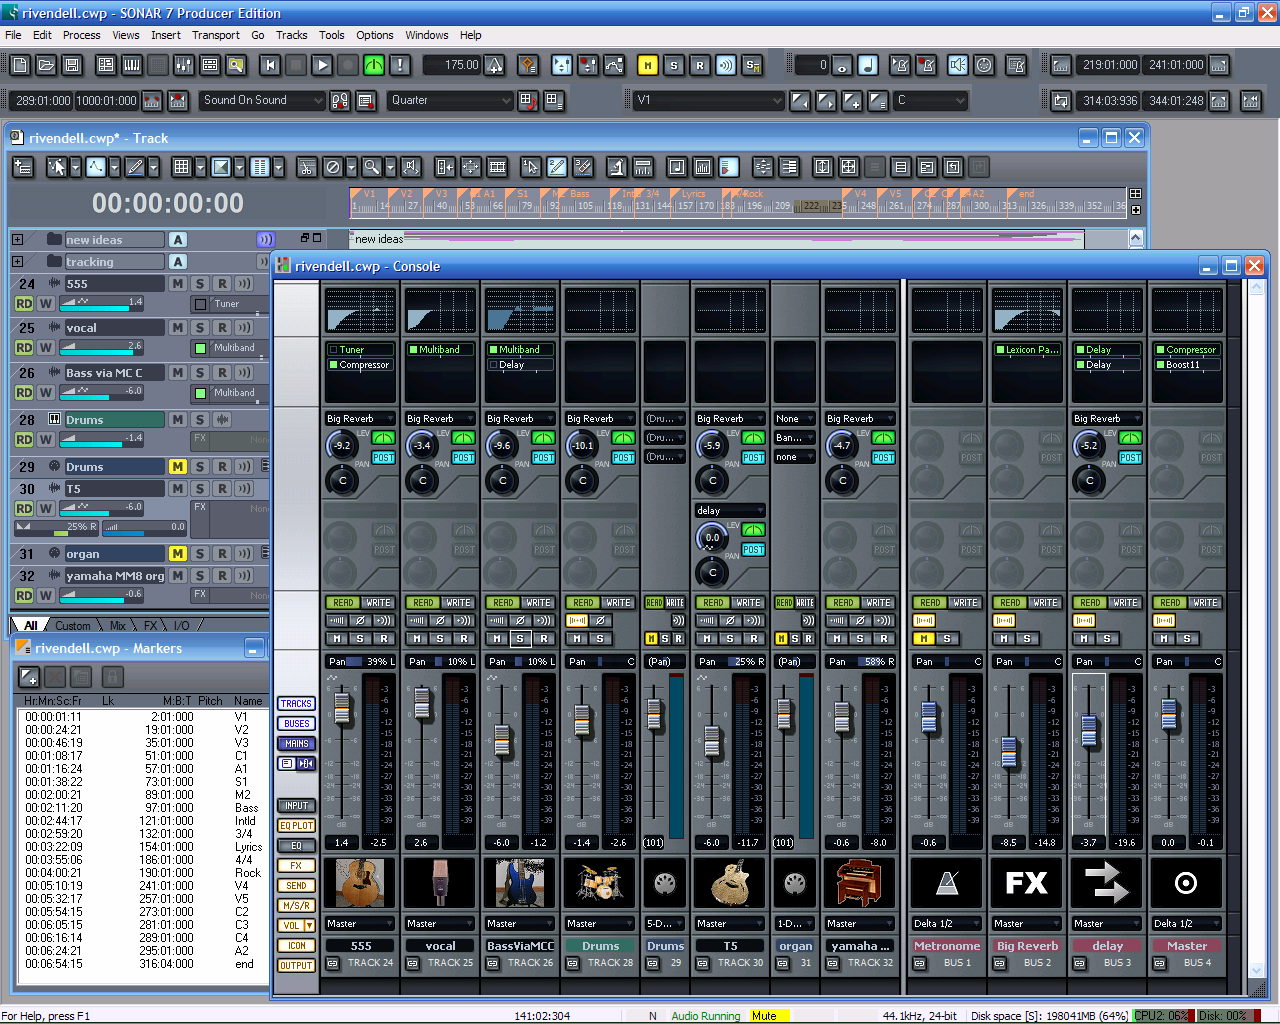Toggle Lexicon Pa... effect checkbox on Big Reverb bus
This screenshot has width=1280, height=1024.
point(1000,350)
